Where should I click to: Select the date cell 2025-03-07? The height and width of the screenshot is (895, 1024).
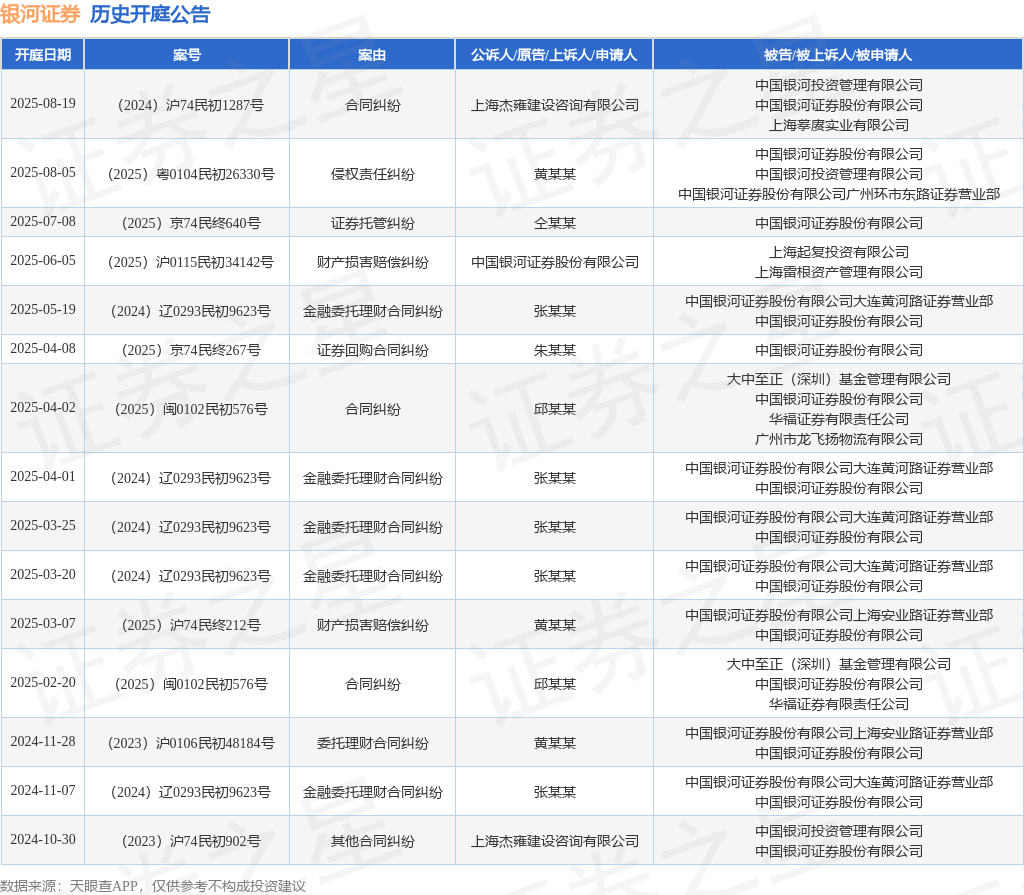coord(43,624)
